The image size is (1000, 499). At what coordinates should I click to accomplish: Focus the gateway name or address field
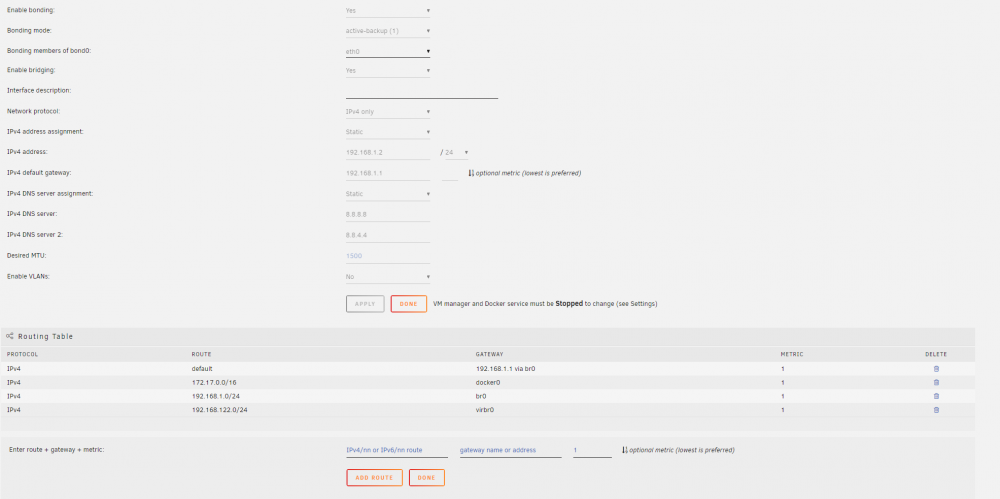pos(510,450)
